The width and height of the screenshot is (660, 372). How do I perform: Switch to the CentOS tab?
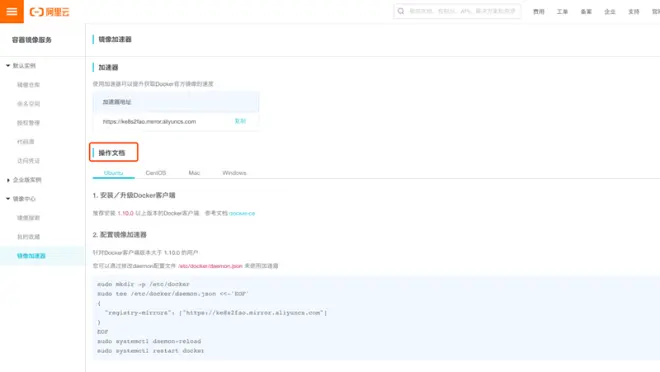click(x=156, y=173)
